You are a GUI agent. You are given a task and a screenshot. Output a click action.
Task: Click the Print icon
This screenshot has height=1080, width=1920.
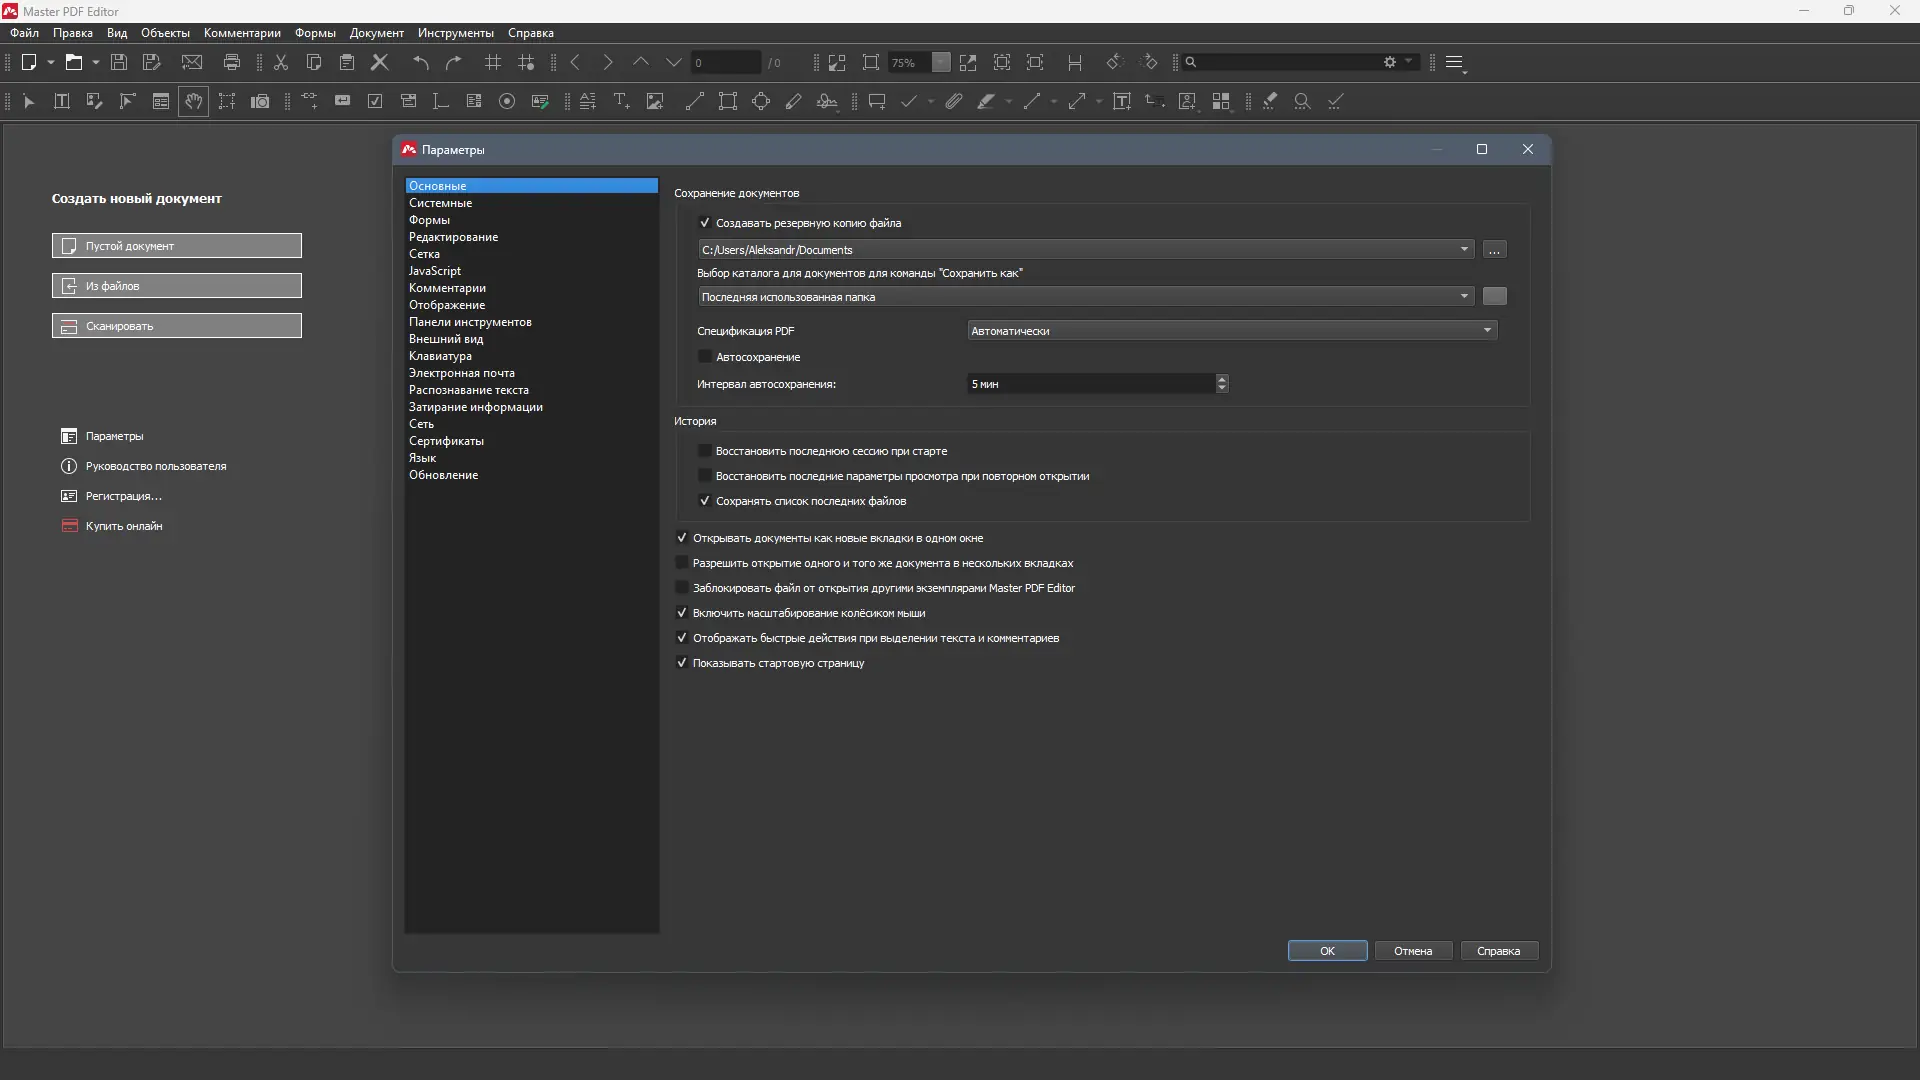[x=232, y=62]
